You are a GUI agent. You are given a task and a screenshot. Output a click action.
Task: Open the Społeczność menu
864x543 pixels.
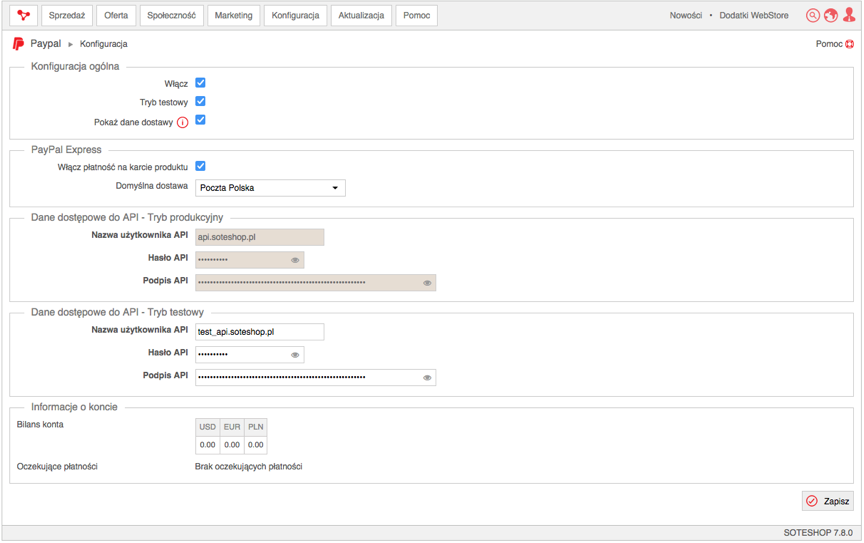point(171,15)
